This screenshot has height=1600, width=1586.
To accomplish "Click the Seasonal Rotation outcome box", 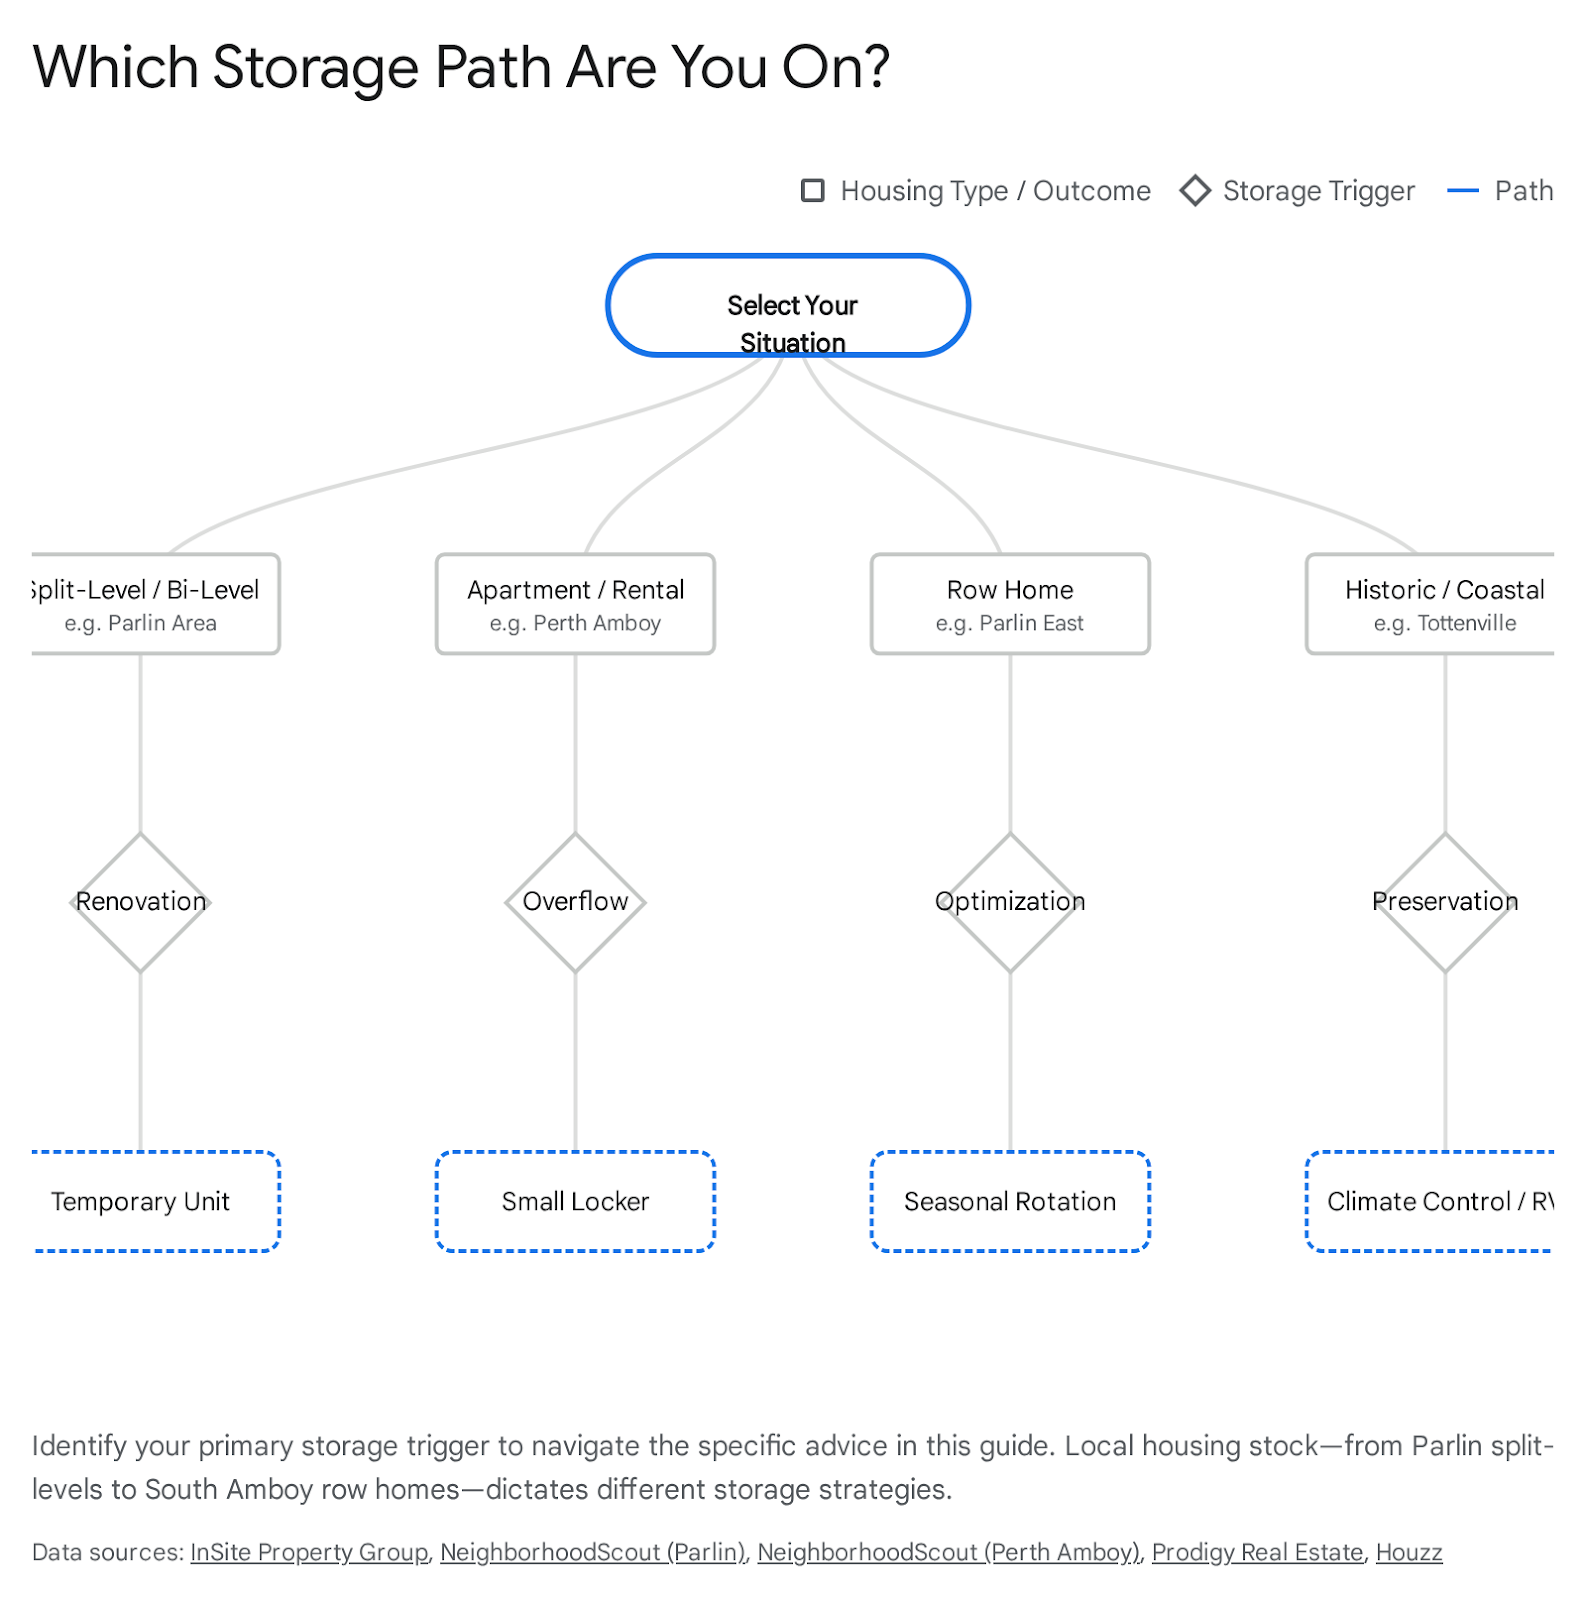I will (x=1010, y=1201).
